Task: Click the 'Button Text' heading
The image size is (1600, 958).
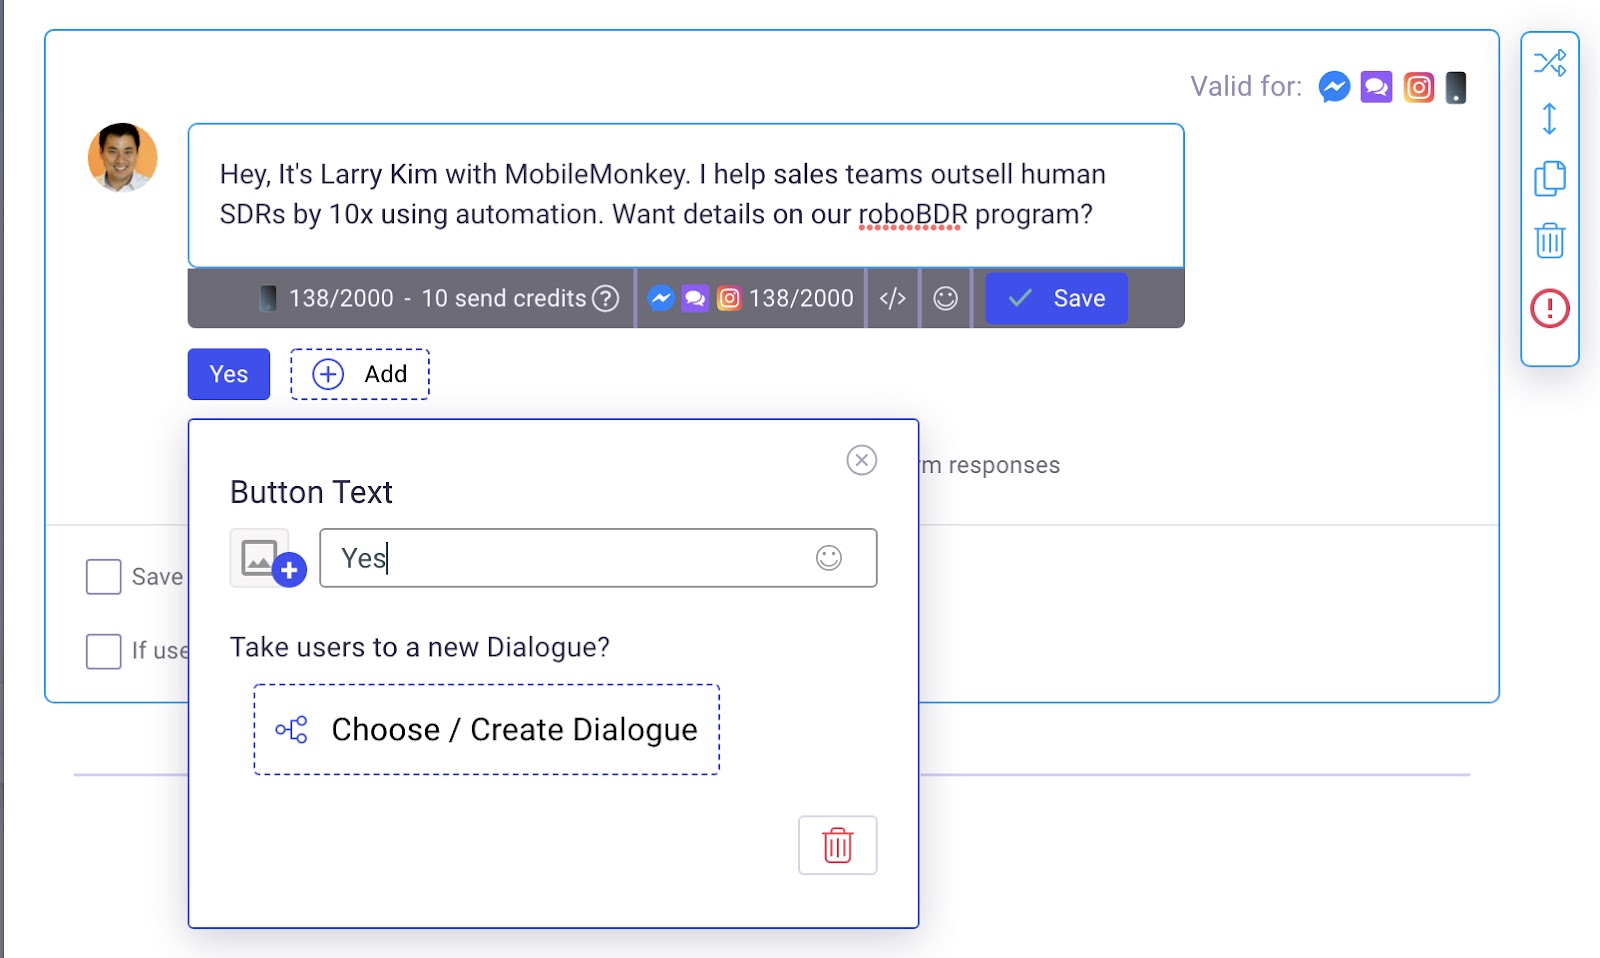Action: click(311, 492)
